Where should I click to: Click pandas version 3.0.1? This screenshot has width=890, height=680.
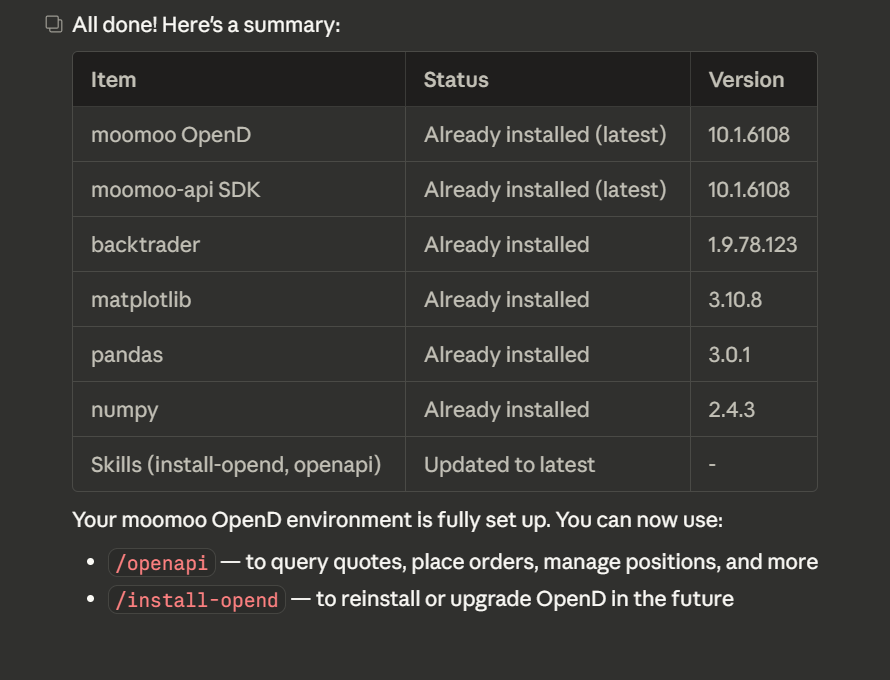click(x=729, y=354)
